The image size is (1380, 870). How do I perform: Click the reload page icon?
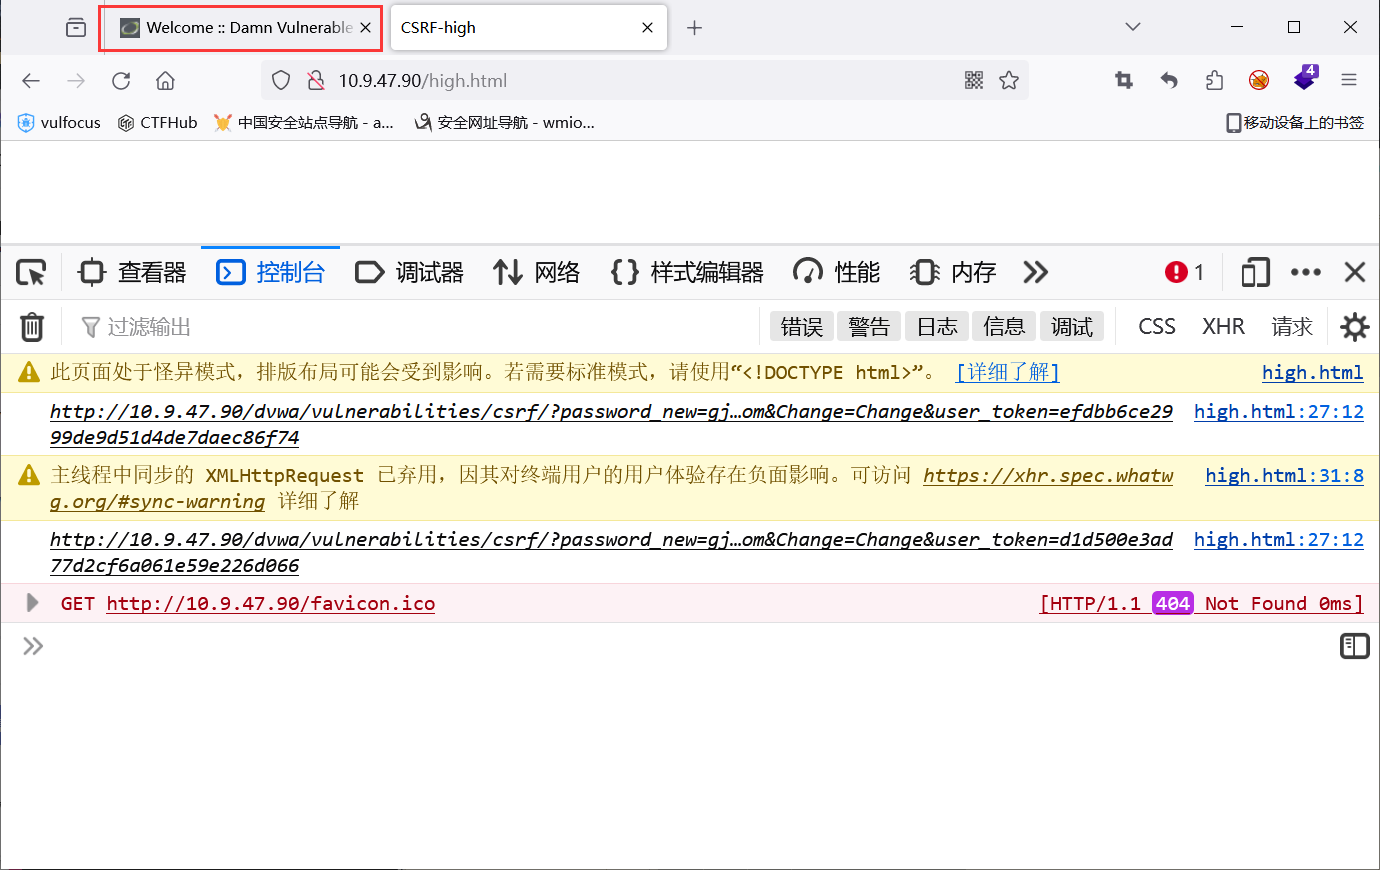tap(120, 80)
